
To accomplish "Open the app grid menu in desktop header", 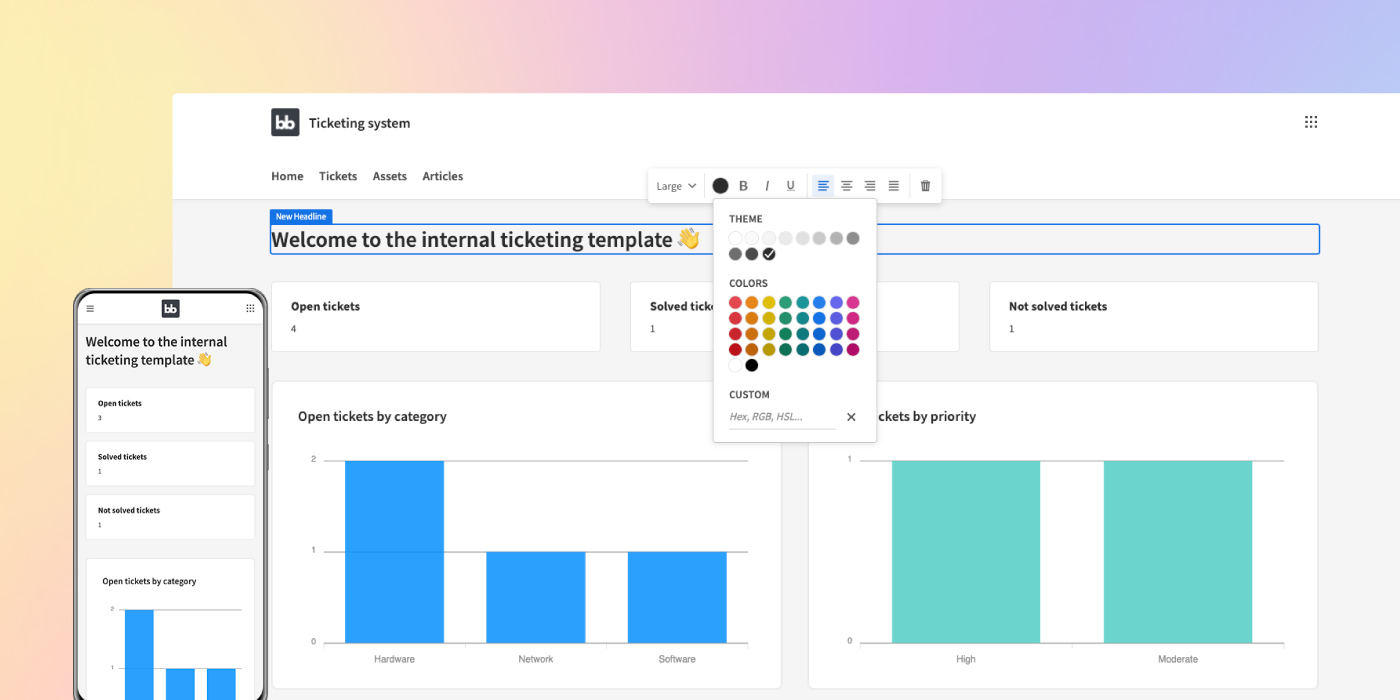I will tap(1311, 122).
